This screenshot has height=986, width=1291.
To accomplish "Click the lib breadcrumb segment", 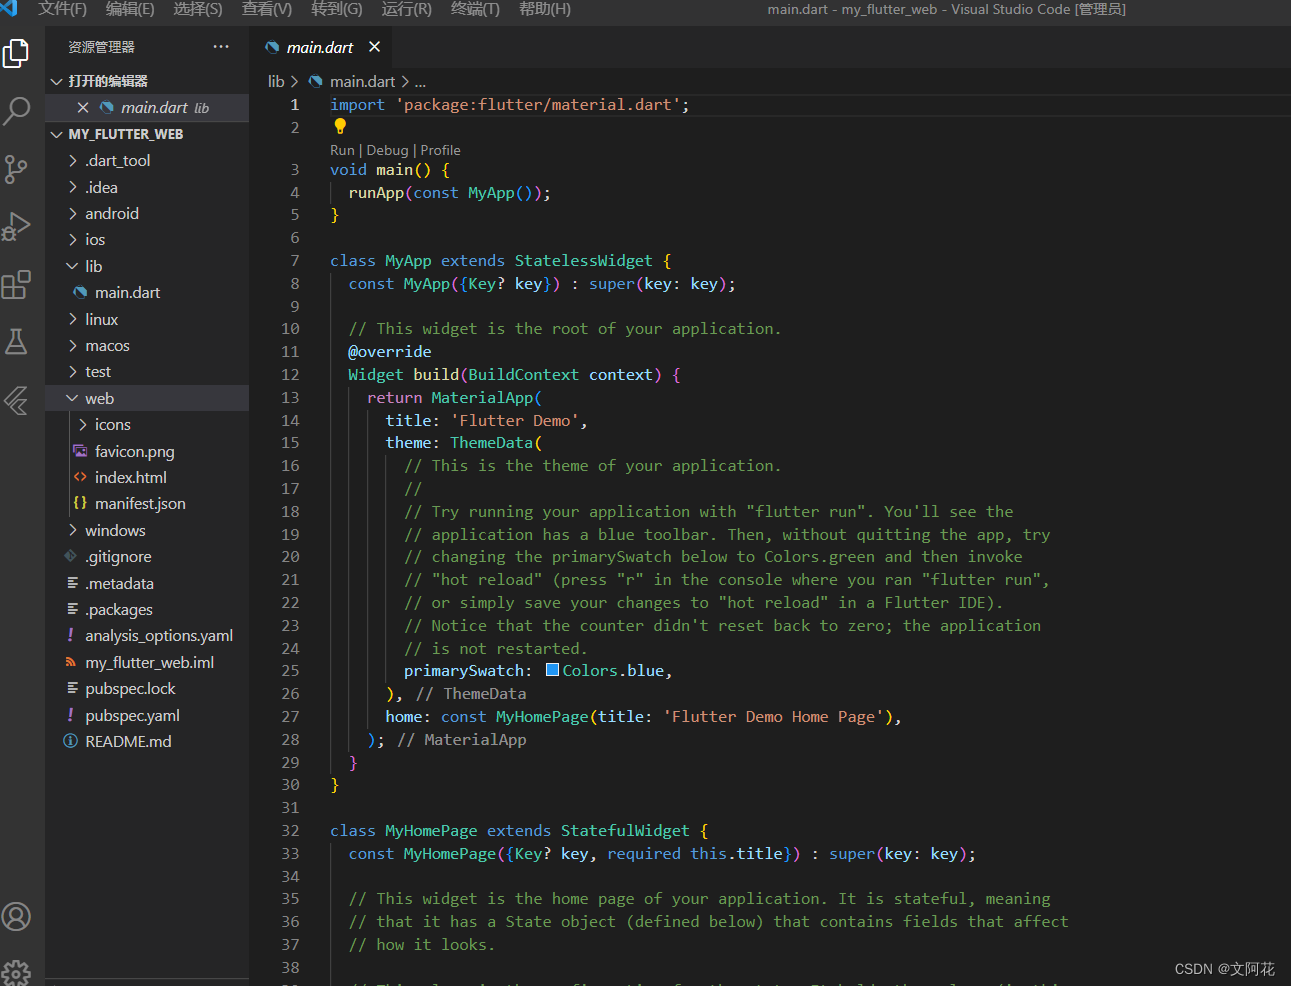I will click(x=276, y=82).
